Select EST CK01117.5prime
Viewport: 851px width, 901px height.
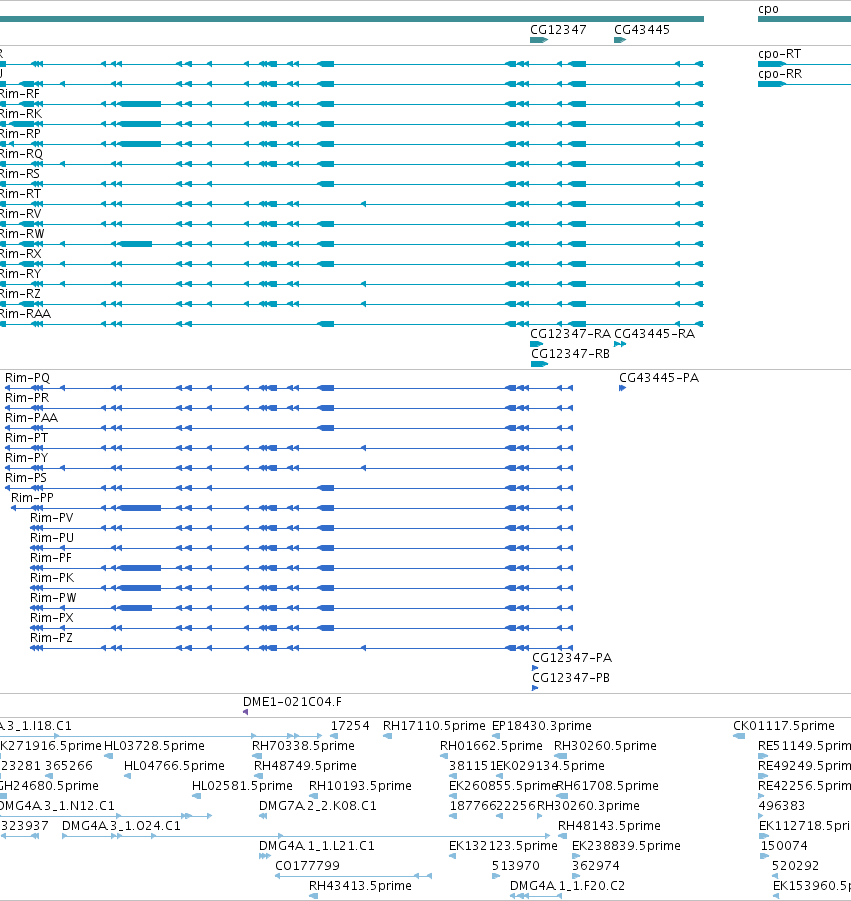click(x=784, y=726)
